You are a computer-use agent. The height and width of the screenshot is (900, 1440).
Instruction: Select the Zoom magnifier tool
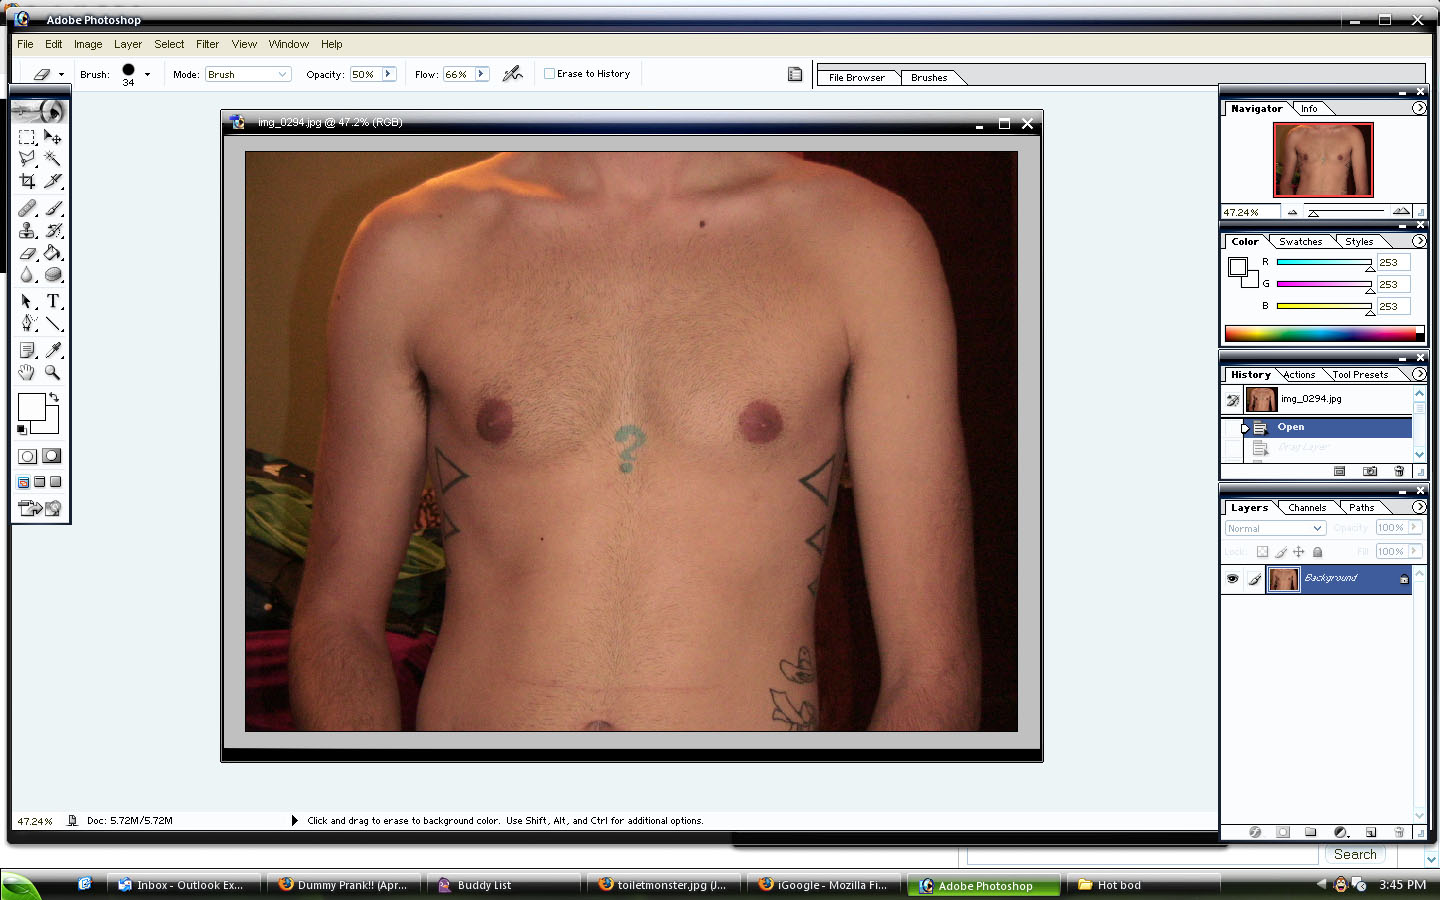53,372
